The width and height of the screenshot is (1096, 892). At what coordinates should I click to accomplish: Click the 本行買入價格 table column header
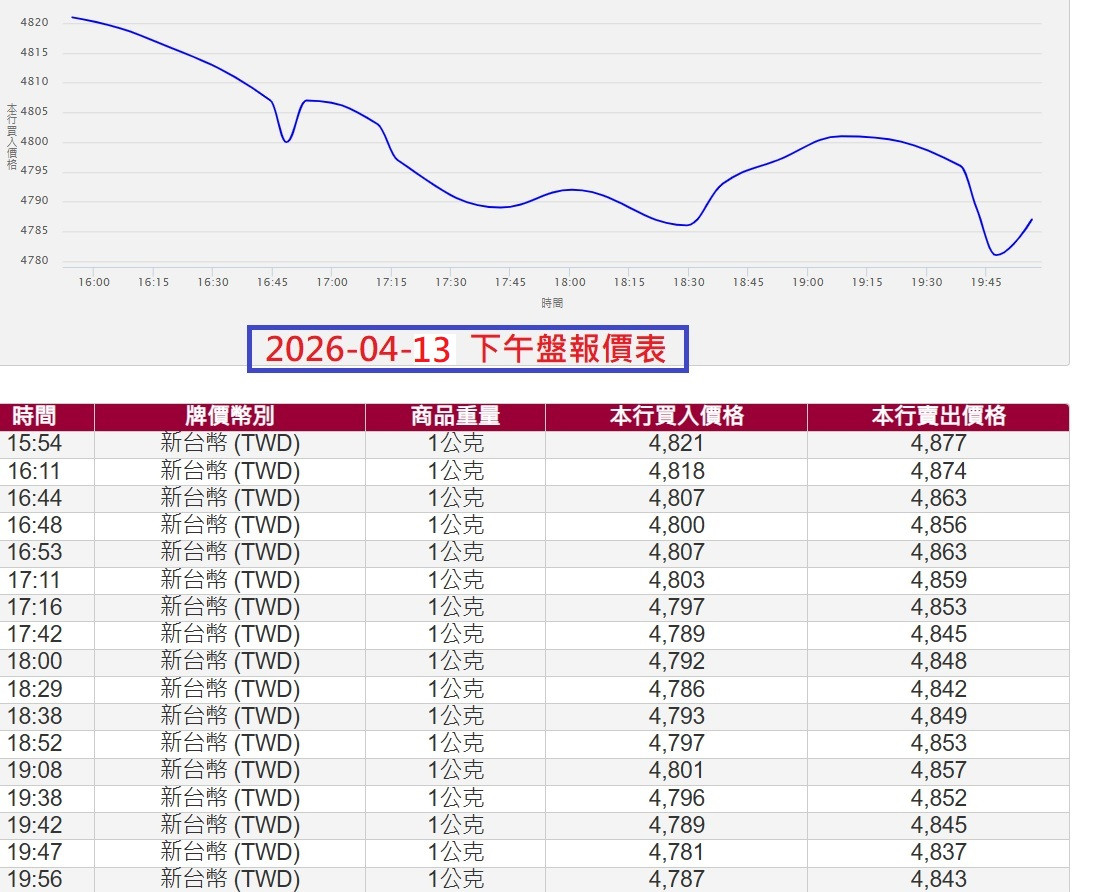[676, 416]
